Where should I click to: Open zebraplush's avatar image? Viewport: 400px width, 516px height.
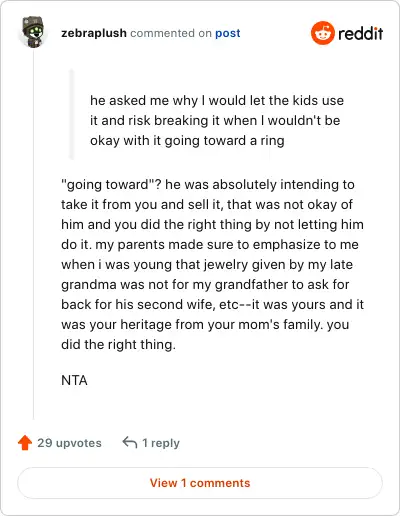(33, 32)
